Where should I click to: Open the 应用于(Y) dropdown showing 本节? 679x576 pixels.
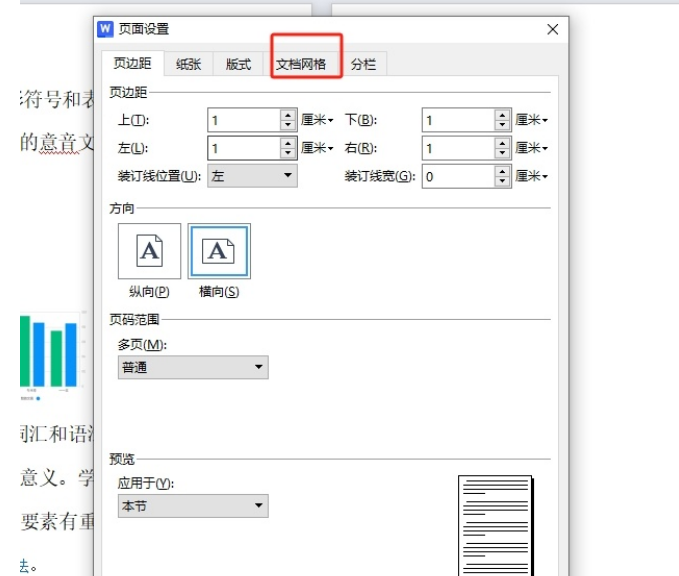(x=193, y=506)
